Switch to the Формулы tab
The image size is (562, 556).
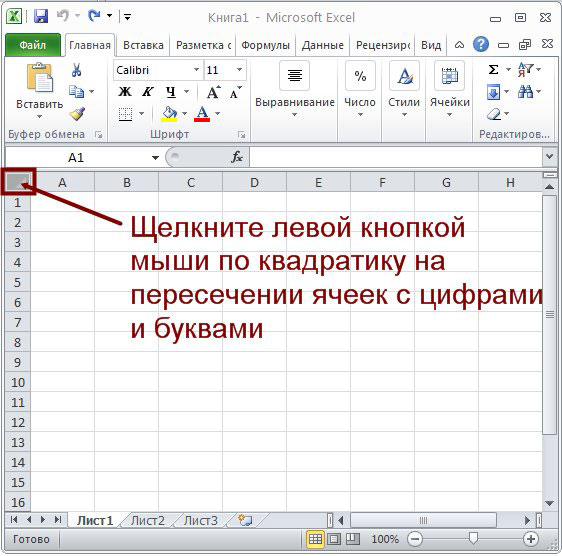point(265,45)
